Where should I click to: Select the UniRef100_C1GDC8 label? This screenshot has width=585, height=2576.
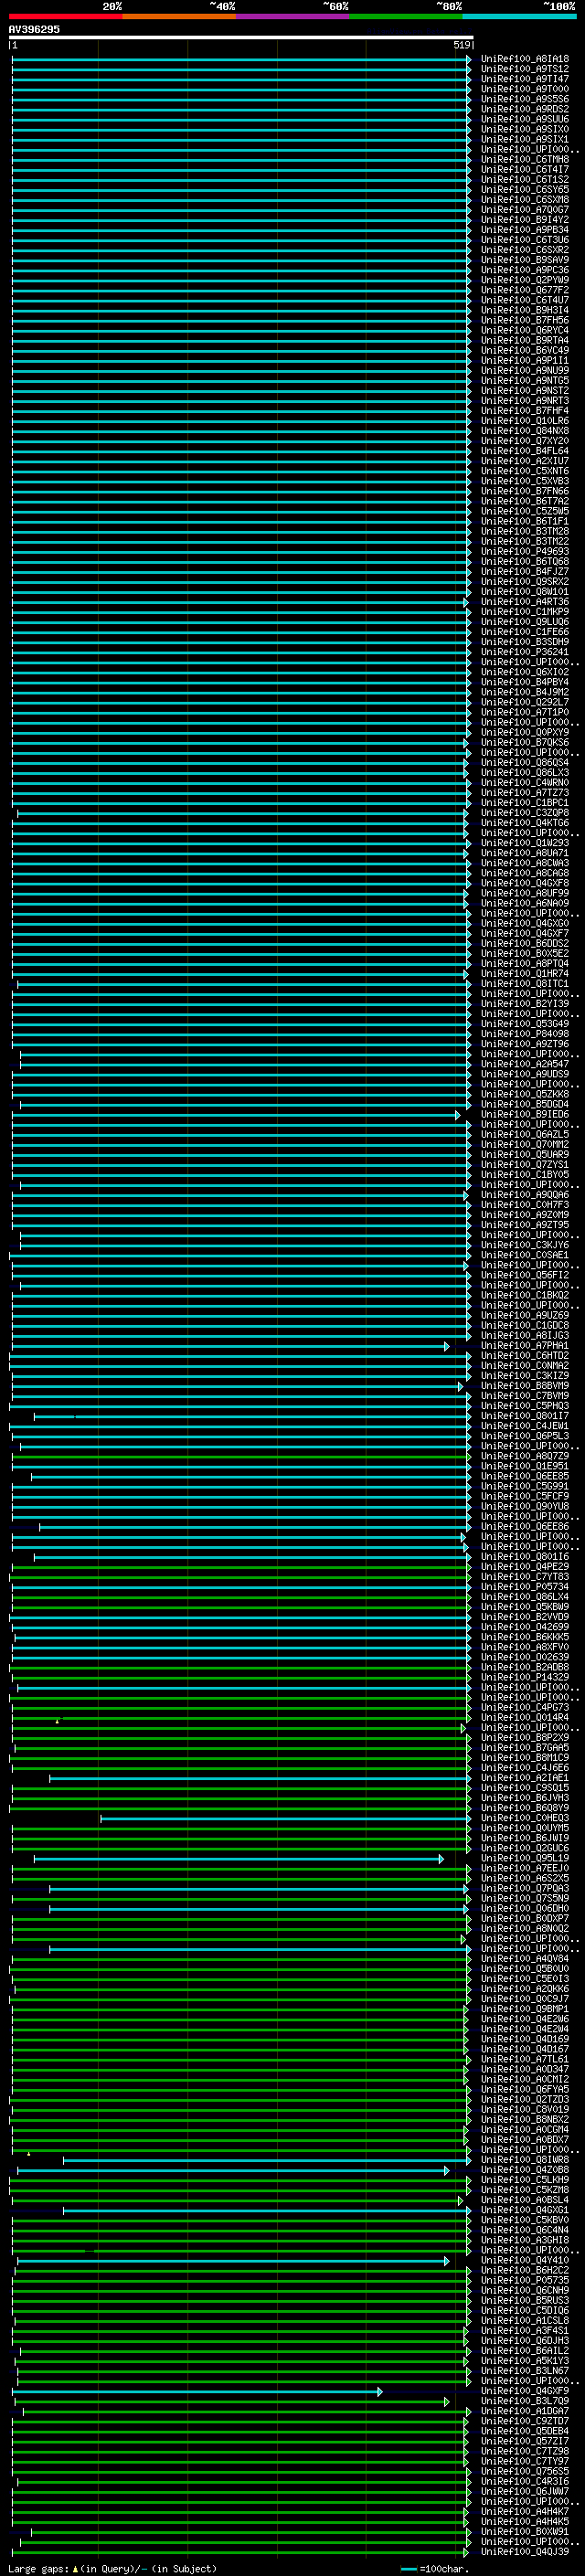[524, 1325]
